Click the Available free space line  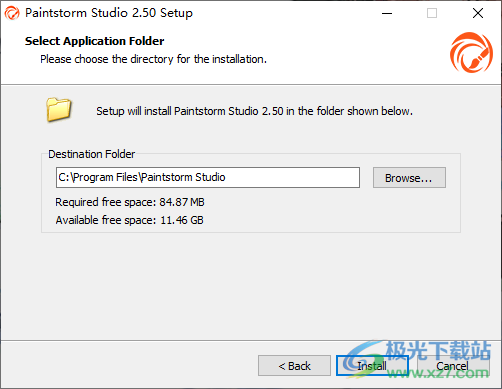[129, 220]
